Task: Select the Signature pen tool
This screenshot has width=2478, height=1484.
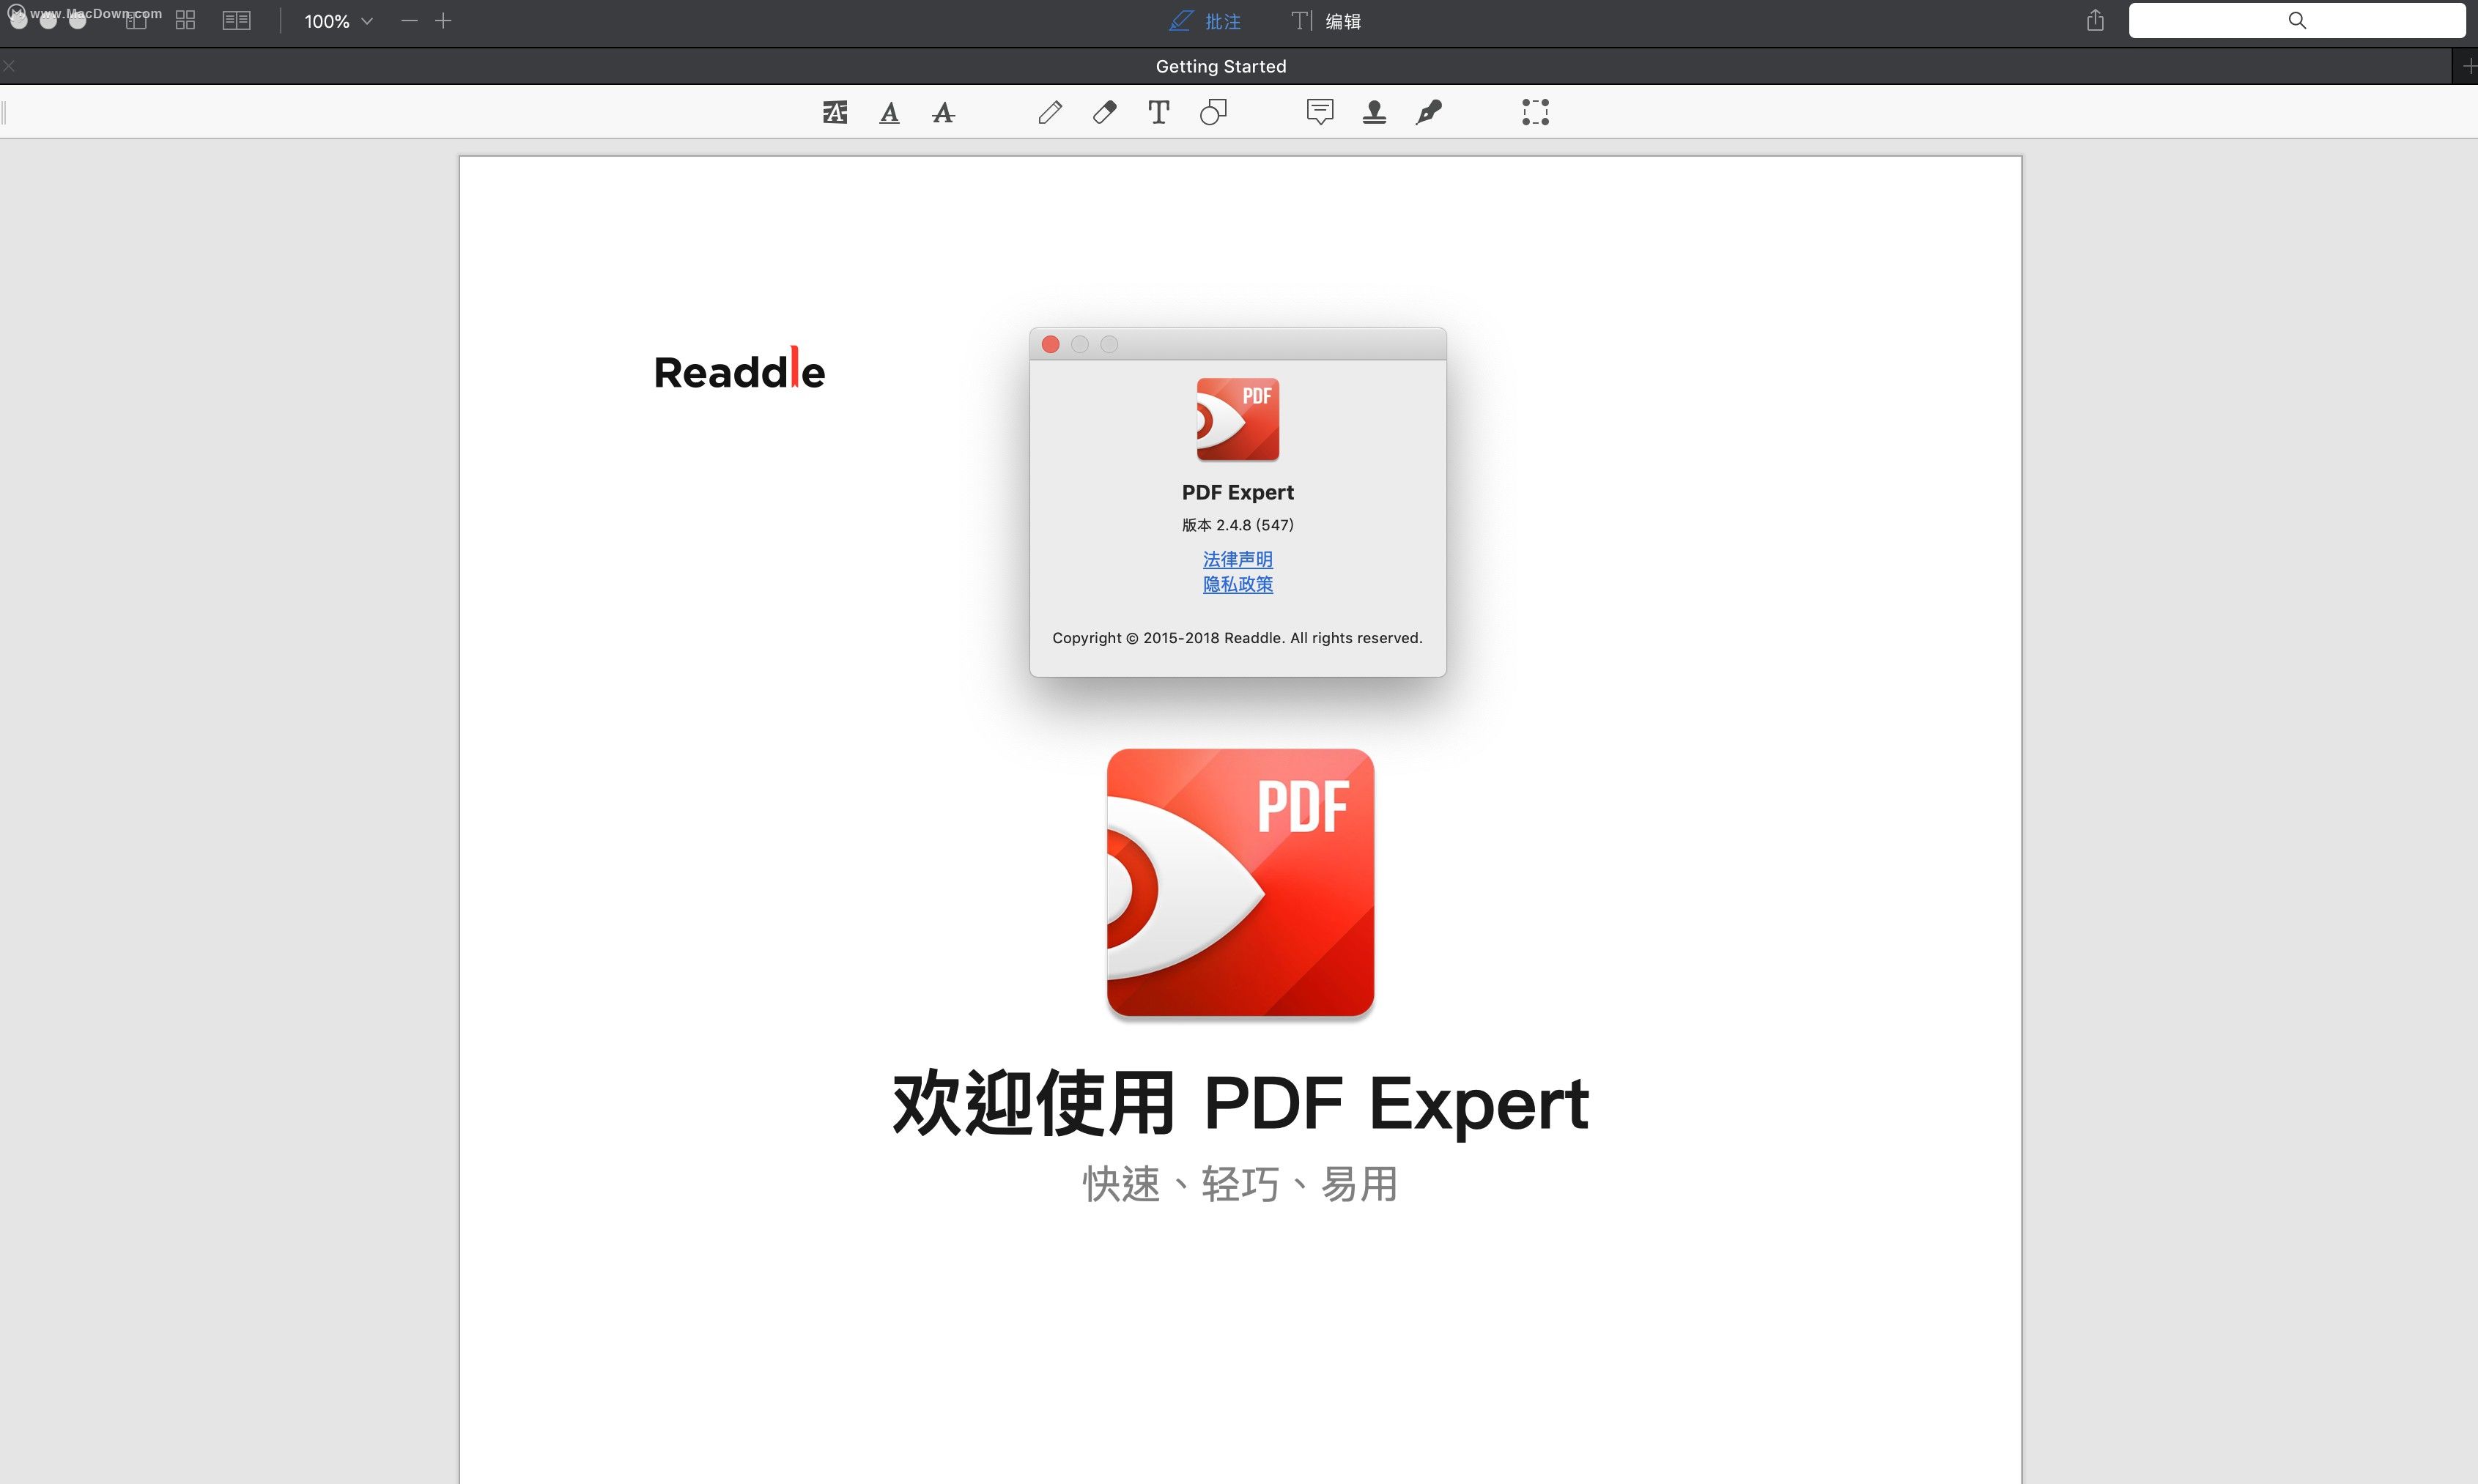Action: tap(1429, 112)
